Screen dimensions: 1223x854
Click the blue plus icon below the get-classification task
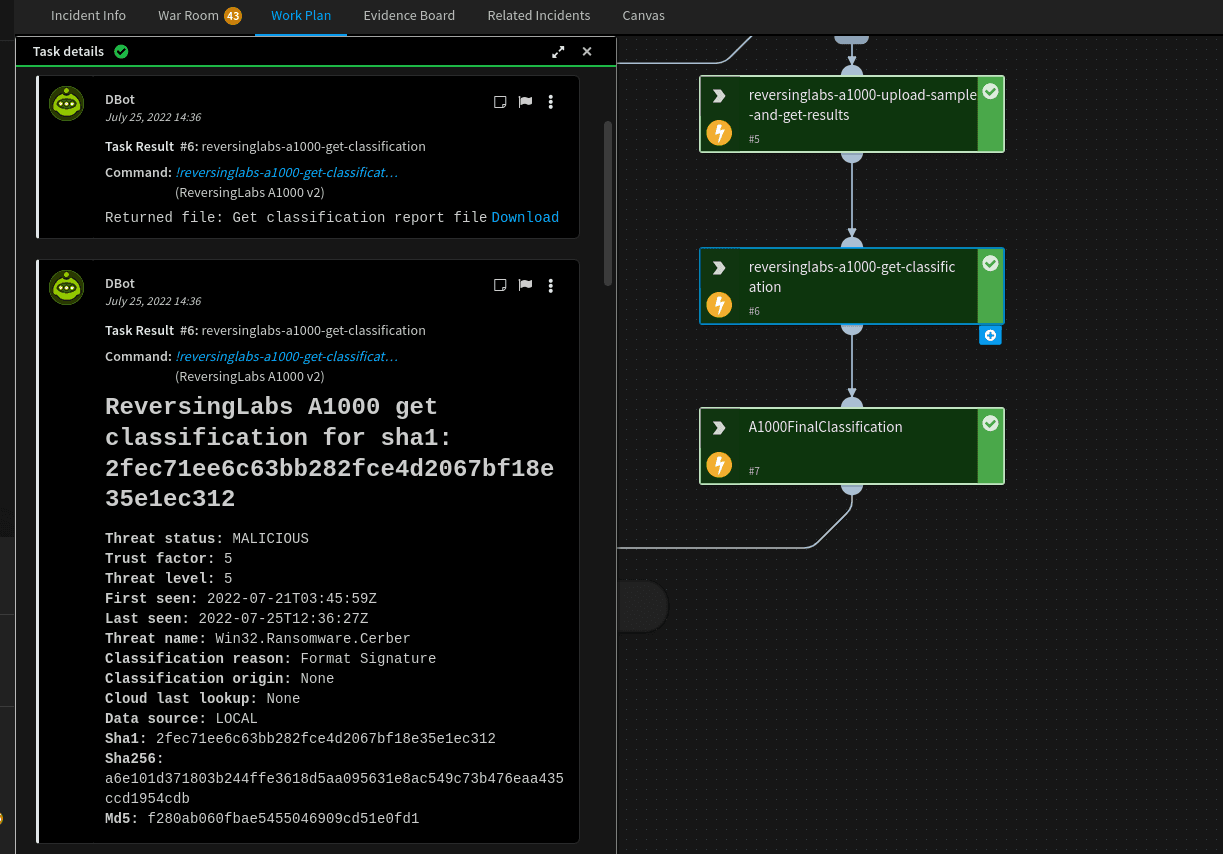(x=990, y=335)
